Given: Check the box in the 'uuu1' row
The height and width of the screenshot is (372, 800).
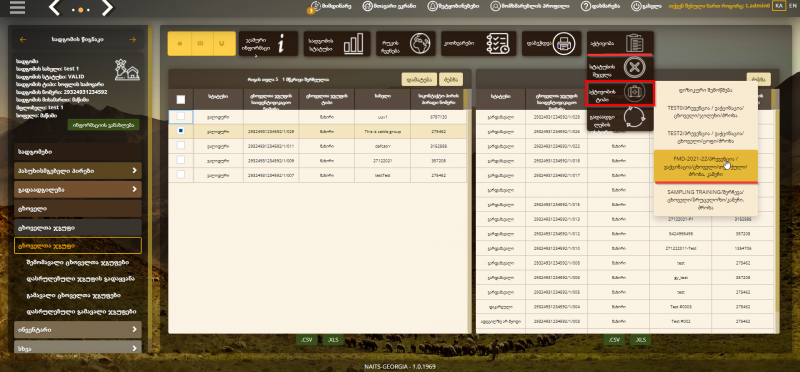Looking at the screenshot, I should (181, 117).
